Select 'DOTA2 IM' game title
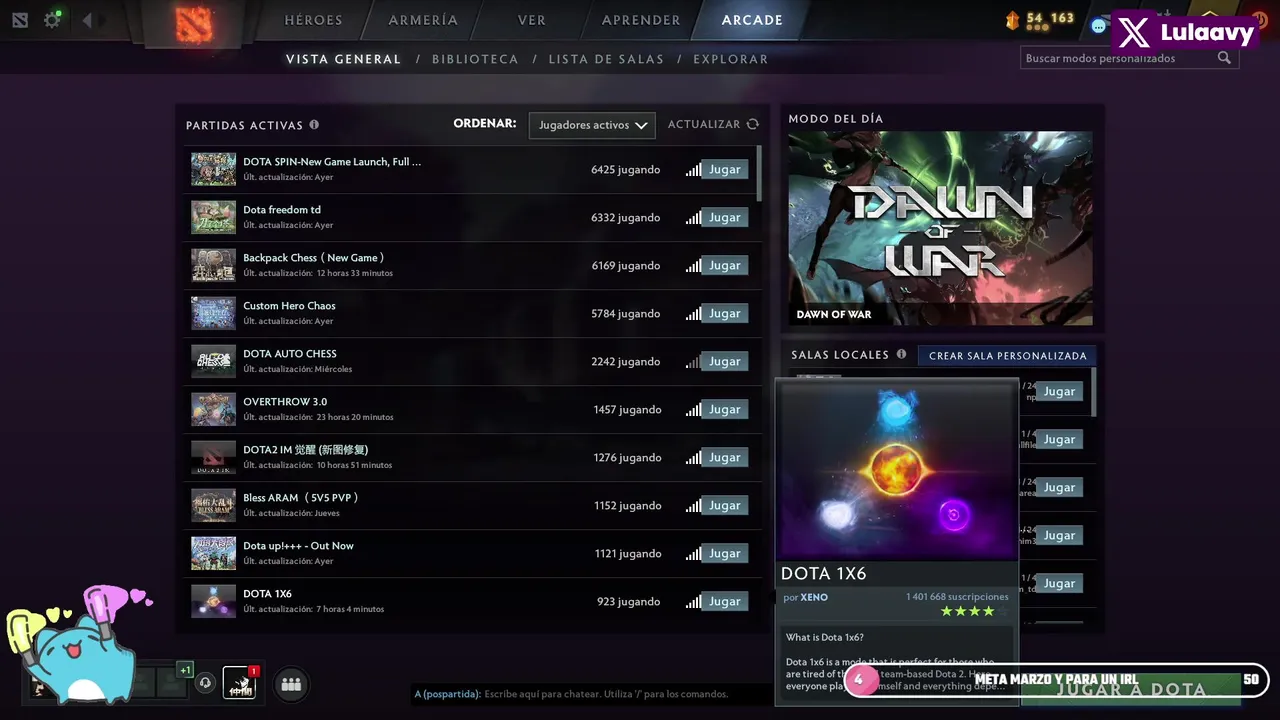Screen dimensions: 1280x720 point(305,450)
